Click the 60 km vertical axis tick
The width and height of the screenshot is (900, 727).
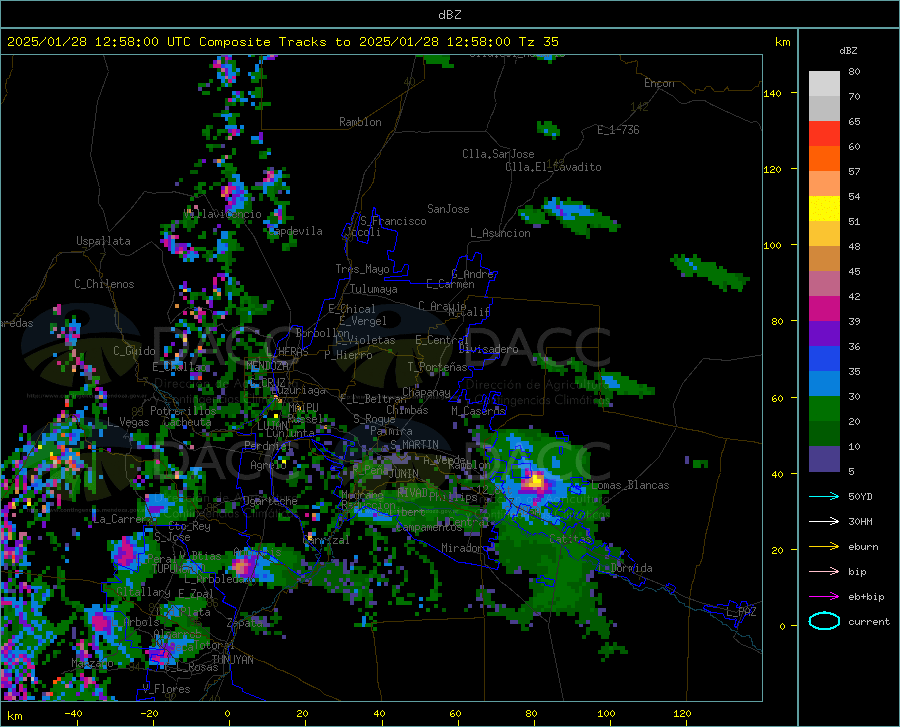(777, 398)
